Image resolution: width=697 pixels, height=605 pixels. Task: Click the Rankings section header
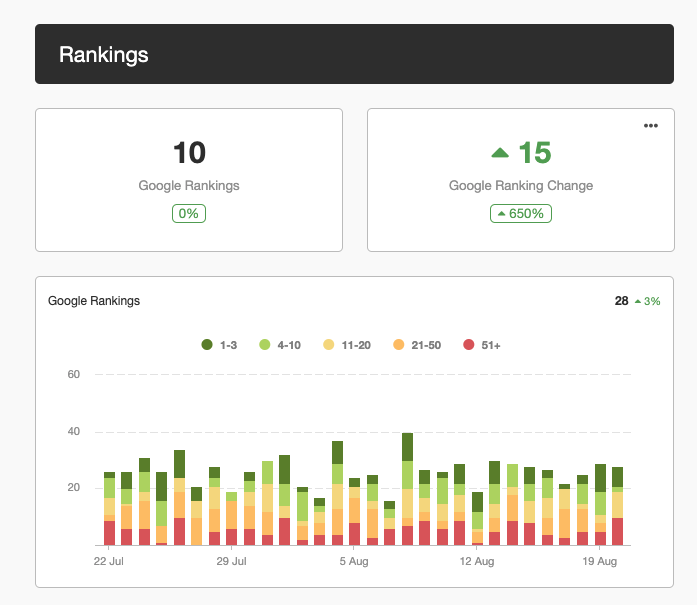pyautogui.click(x=354, y=54)
